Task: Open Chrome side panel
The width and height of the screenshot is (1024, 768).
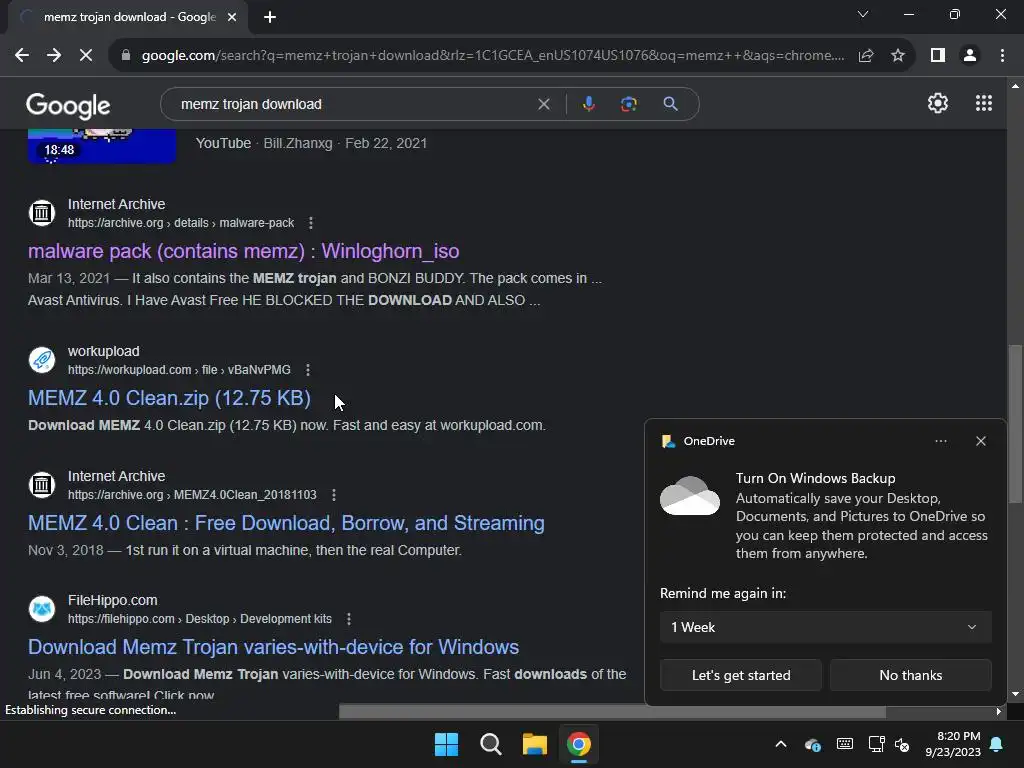Action: click(x=938, y=56)
